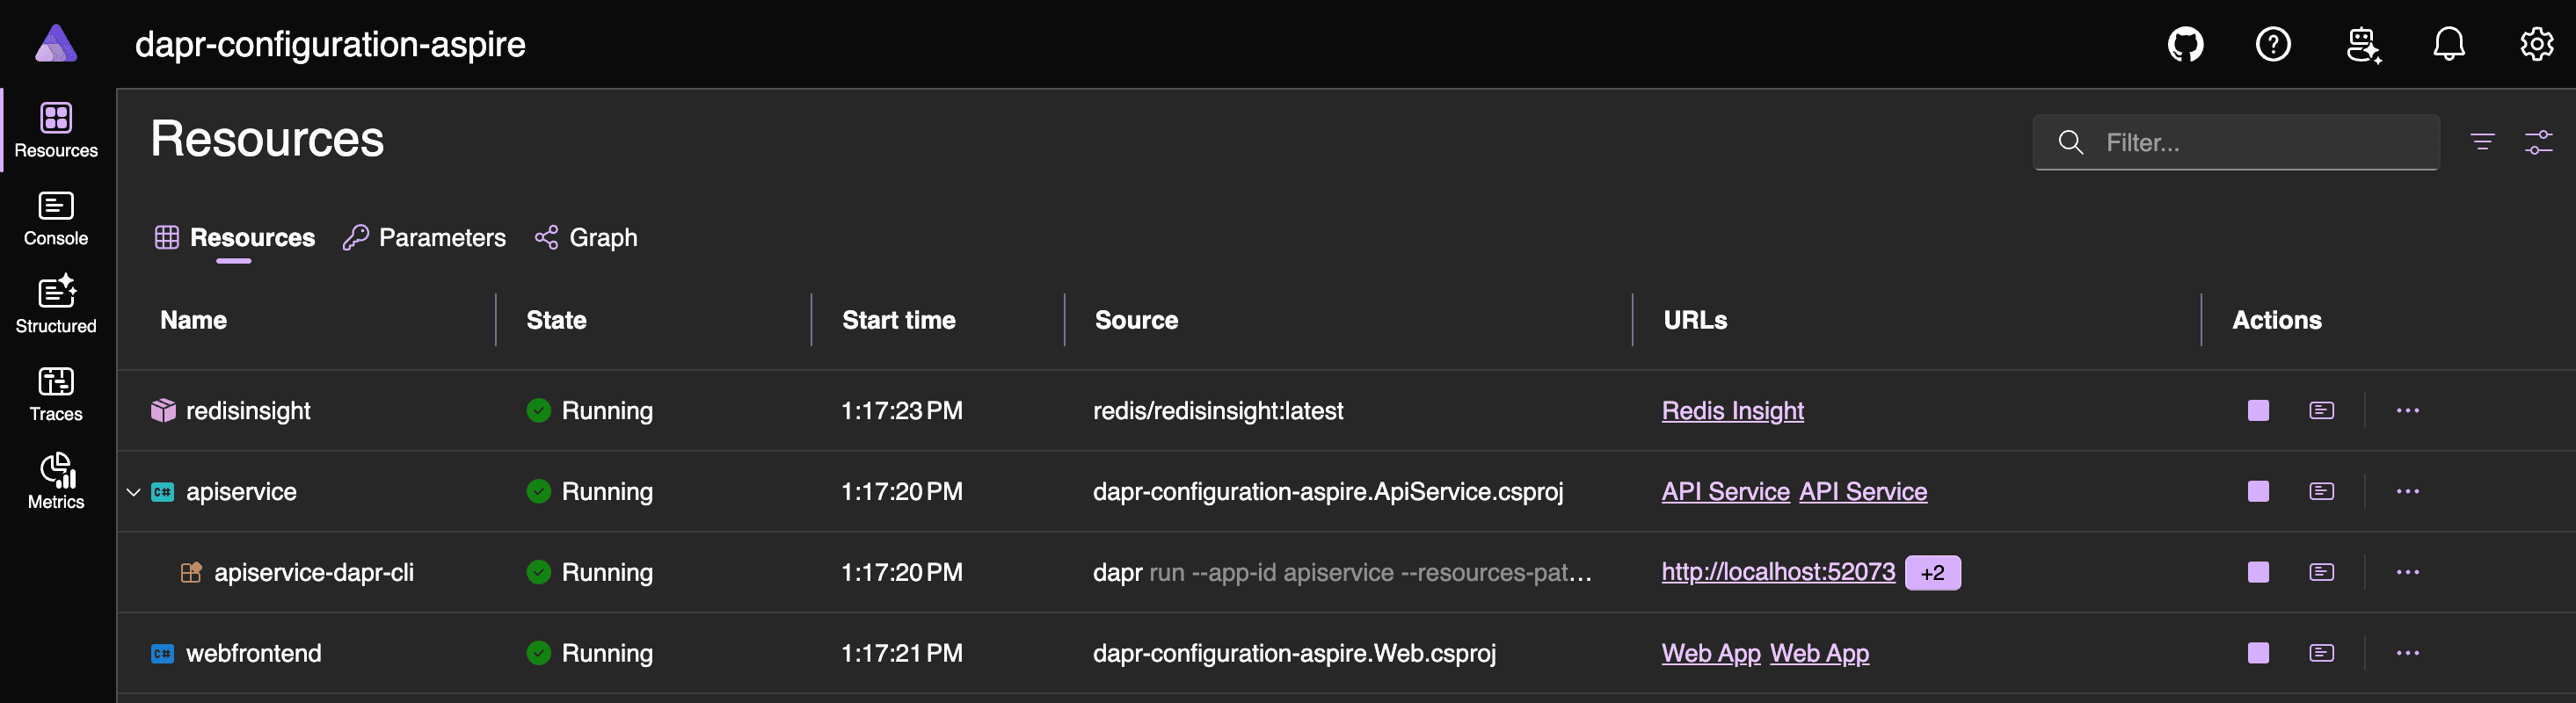The width and height of the screenshot is (2576, 703).
Task: Click the Running state of webfrontend
Action: click(x=590, y=654)
